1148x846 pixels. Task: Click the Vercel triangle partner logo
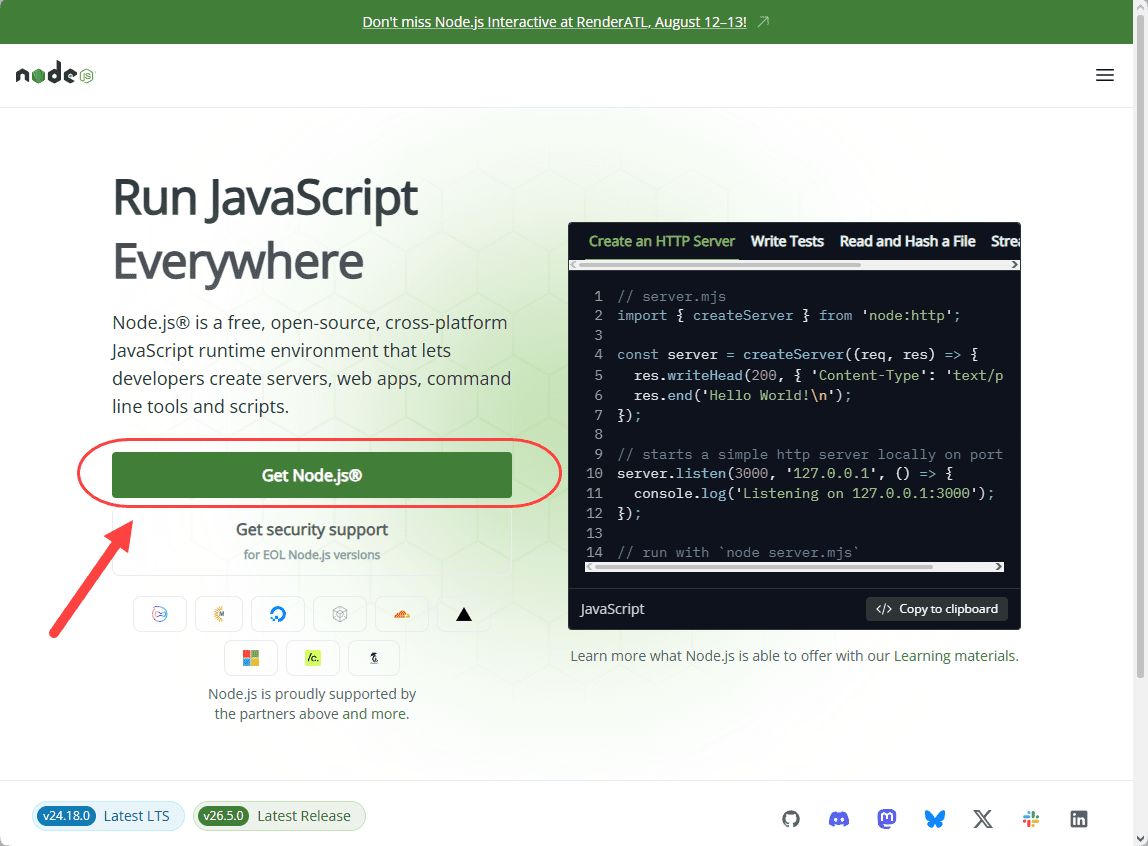(463, 614)
